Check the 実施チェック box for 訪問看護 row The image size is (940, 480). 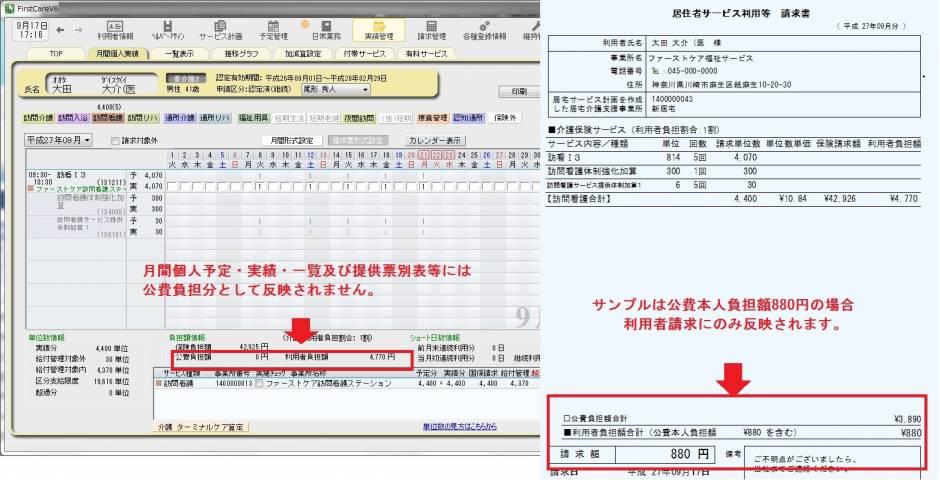pyautogui.click(x=259, y=384)
